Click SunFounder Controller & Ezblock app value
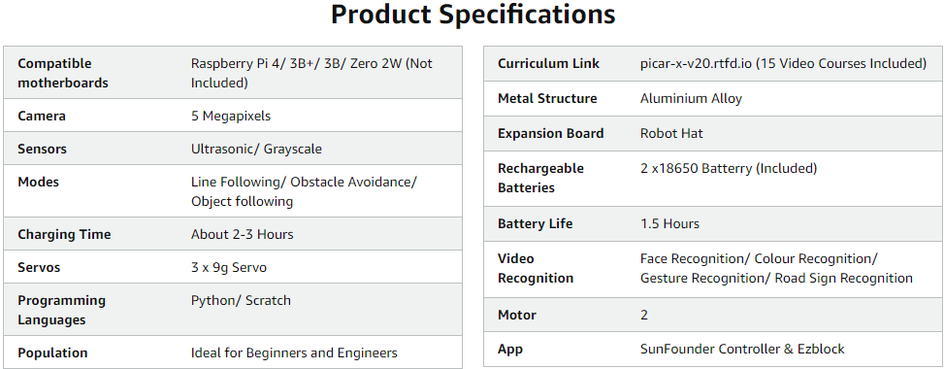 [742, 349]
